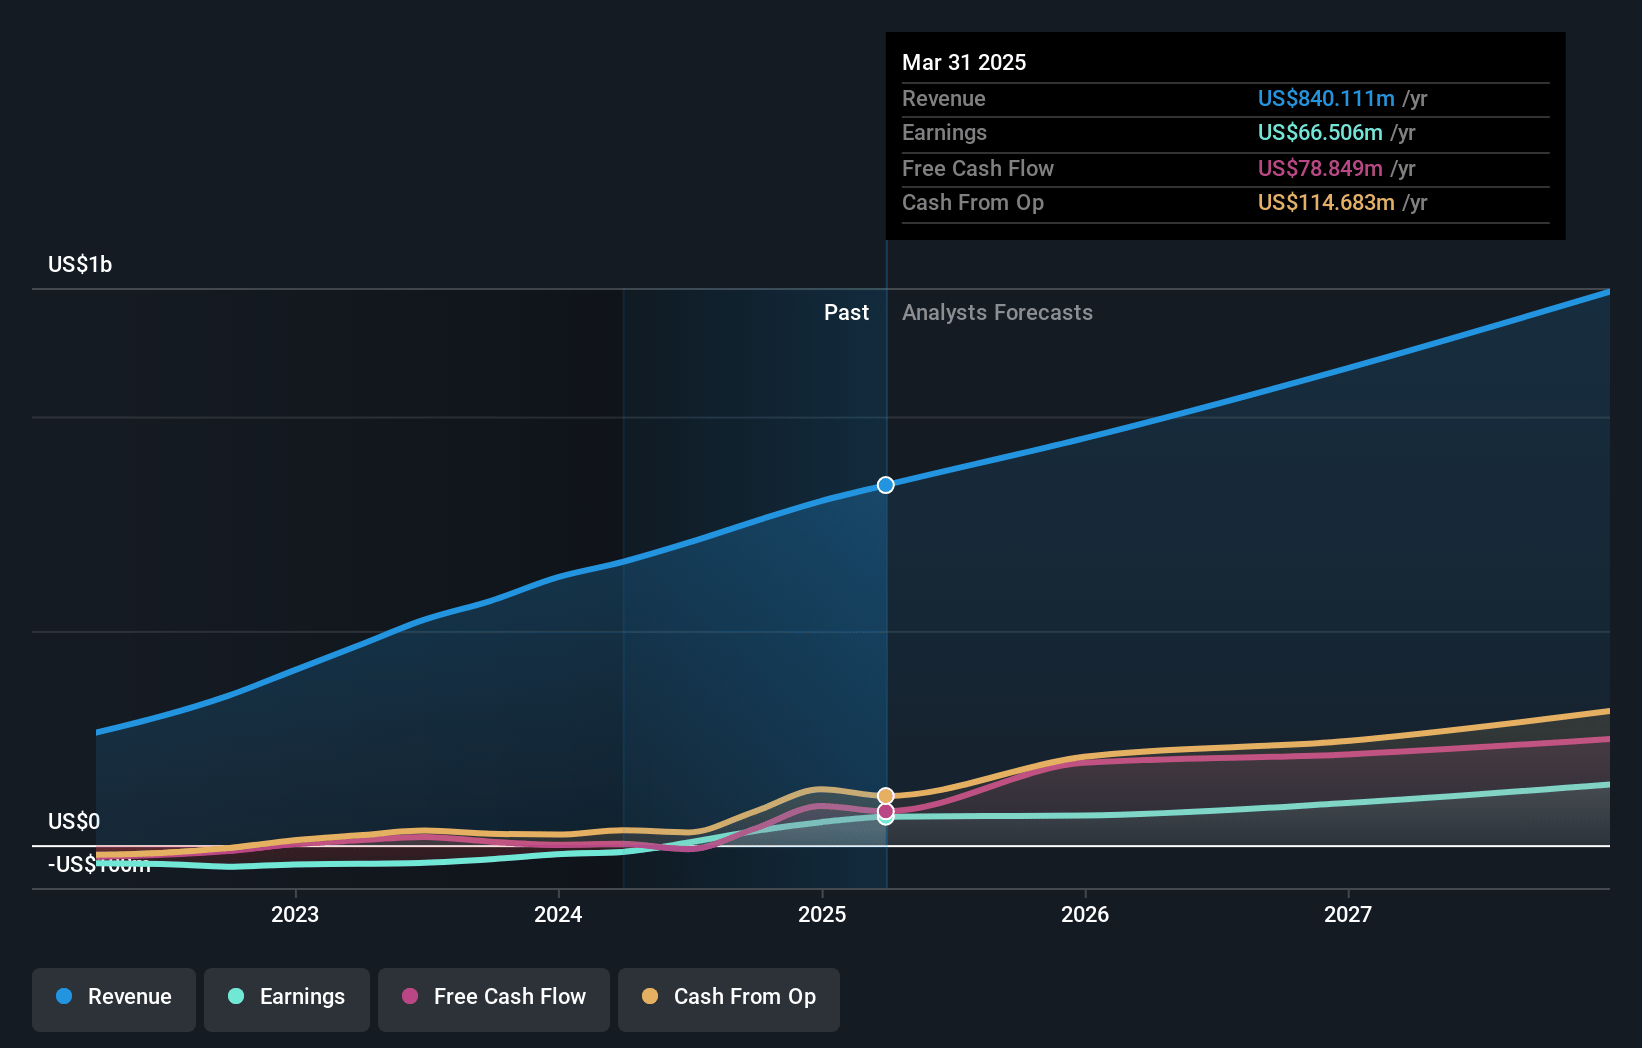
Task: Click the revenue value US$840.111m
Action: click(1326, 98)
